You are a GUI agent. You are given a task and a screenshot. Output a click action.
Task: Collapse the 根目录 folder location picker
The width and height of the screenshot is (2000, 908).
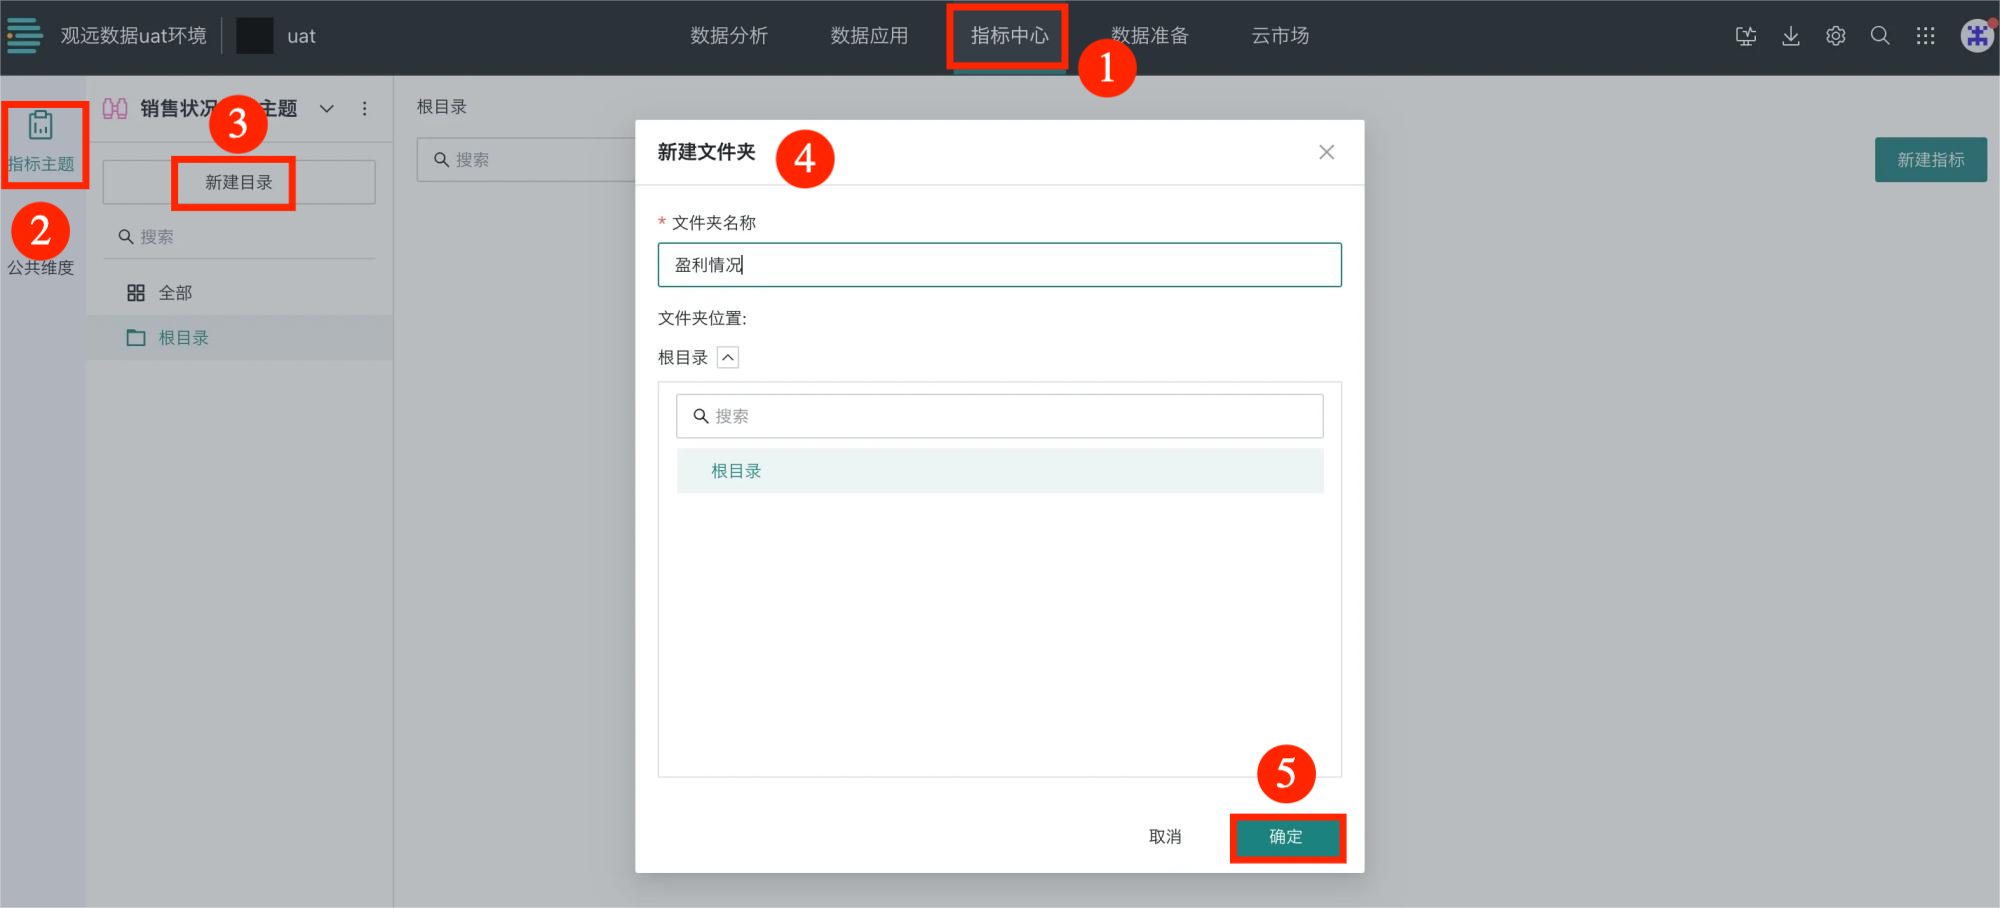728,358
